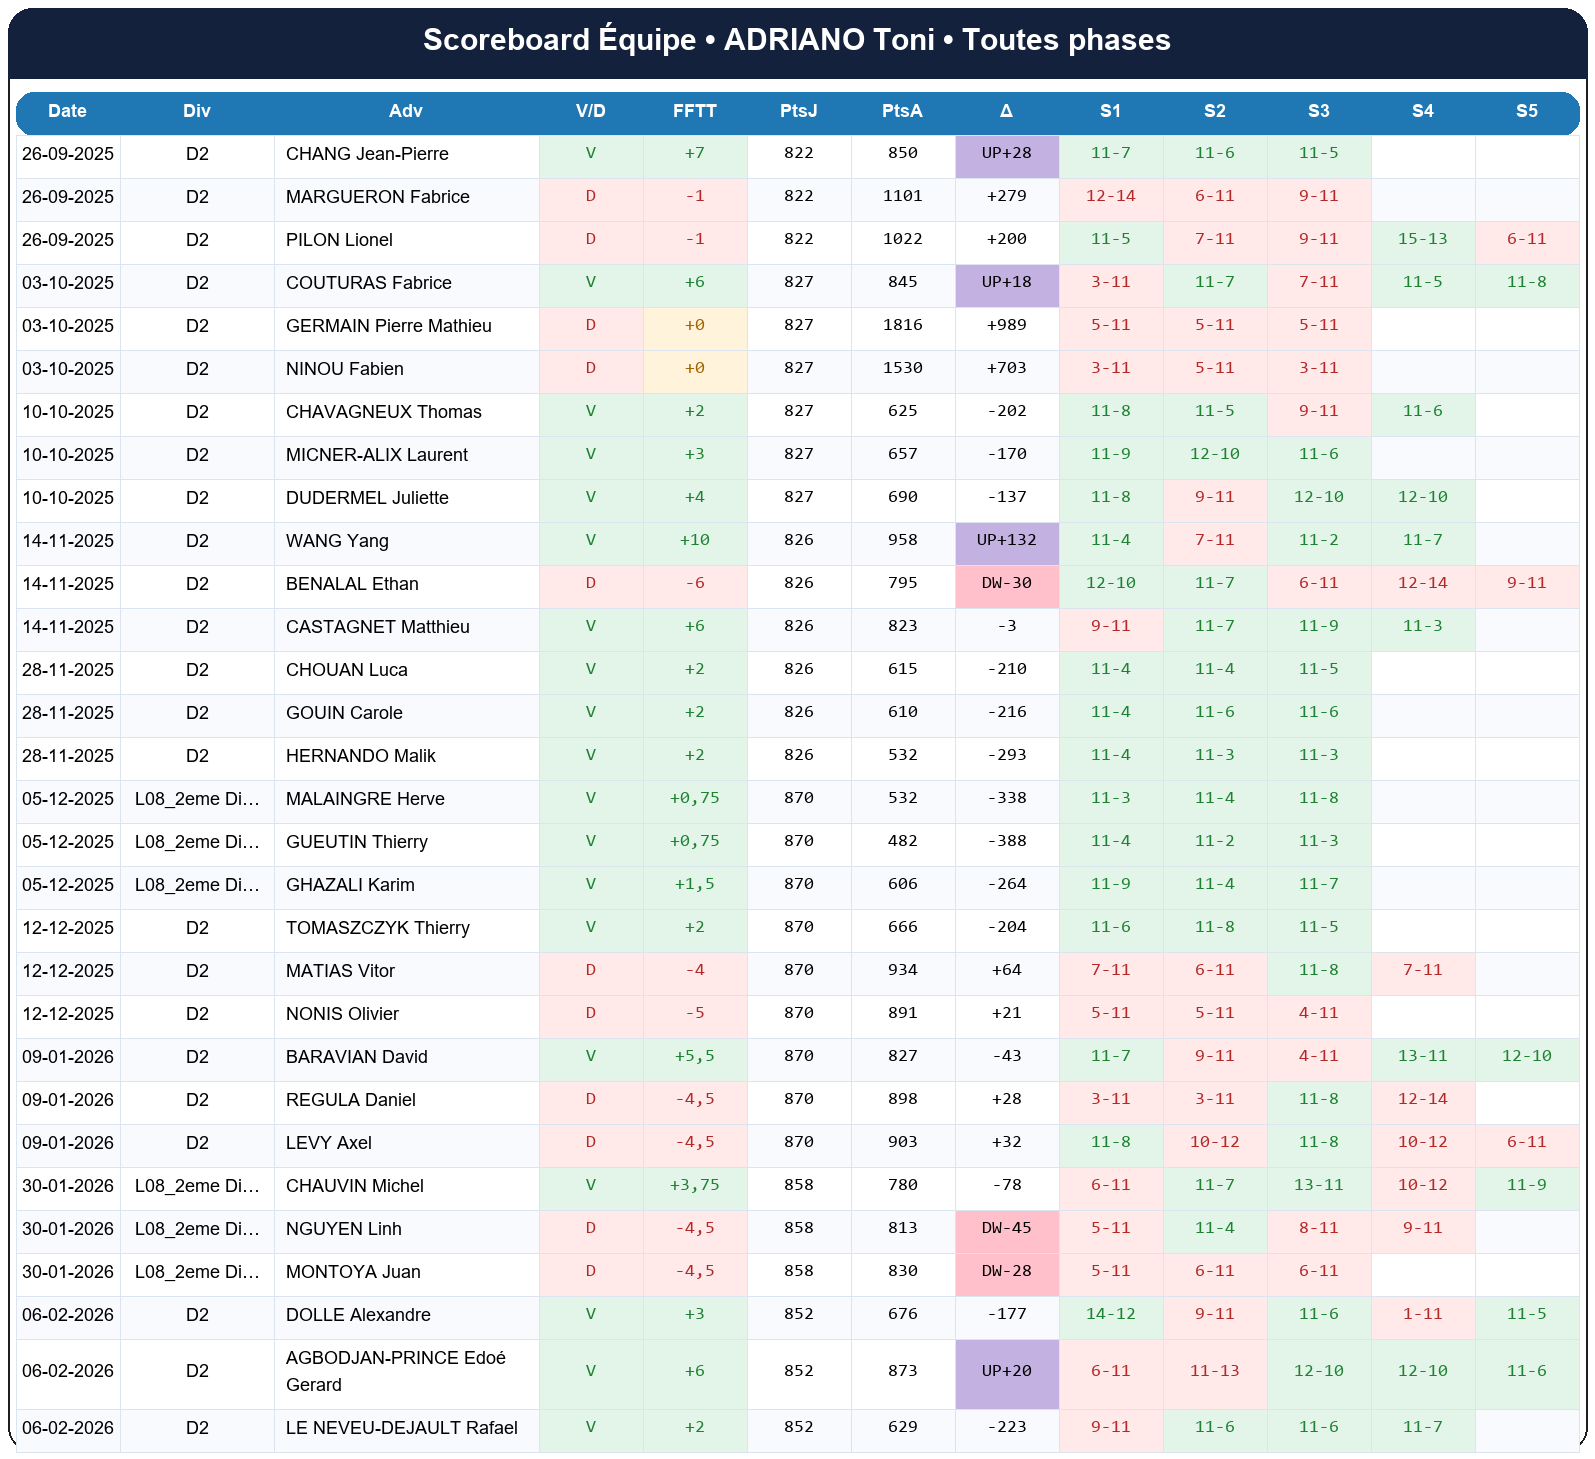Select the V/D column header
Screen dimensions: 1595x1459
(591, 111)
